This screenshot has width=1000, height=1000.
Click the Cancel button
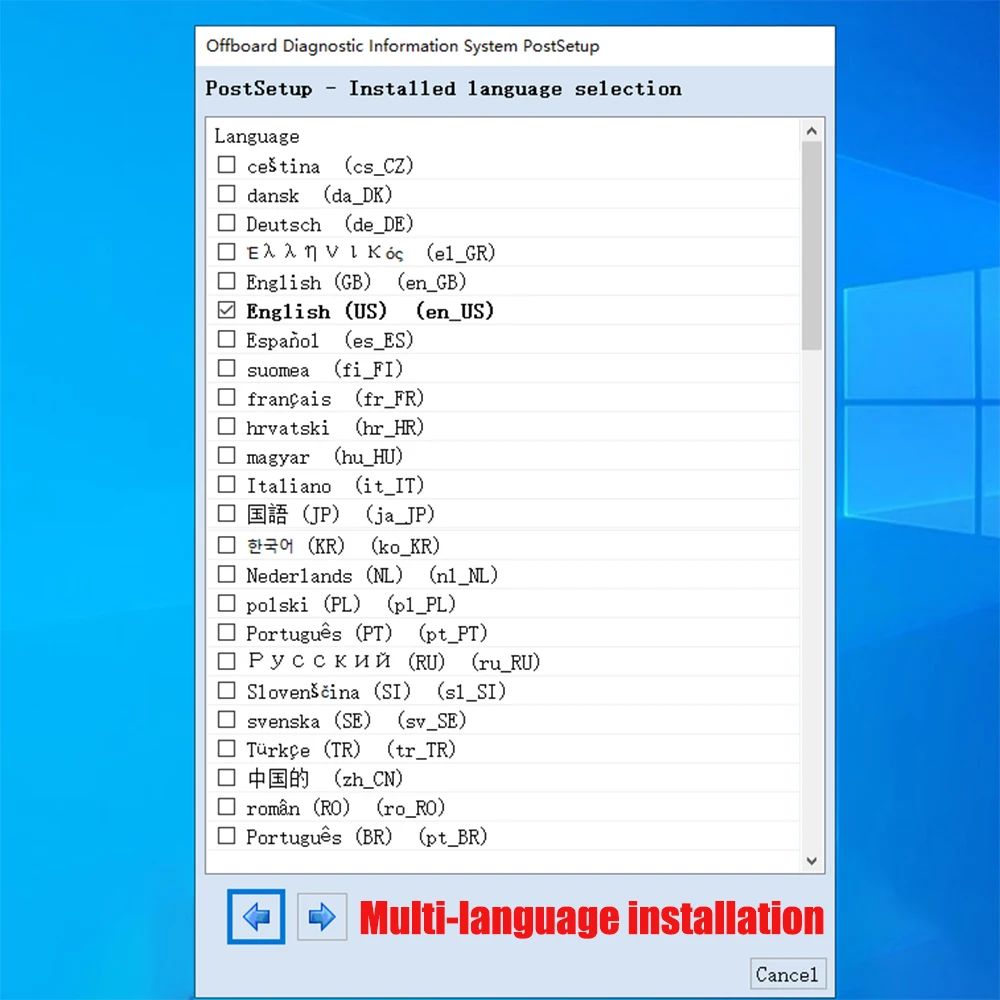point(787,974)
